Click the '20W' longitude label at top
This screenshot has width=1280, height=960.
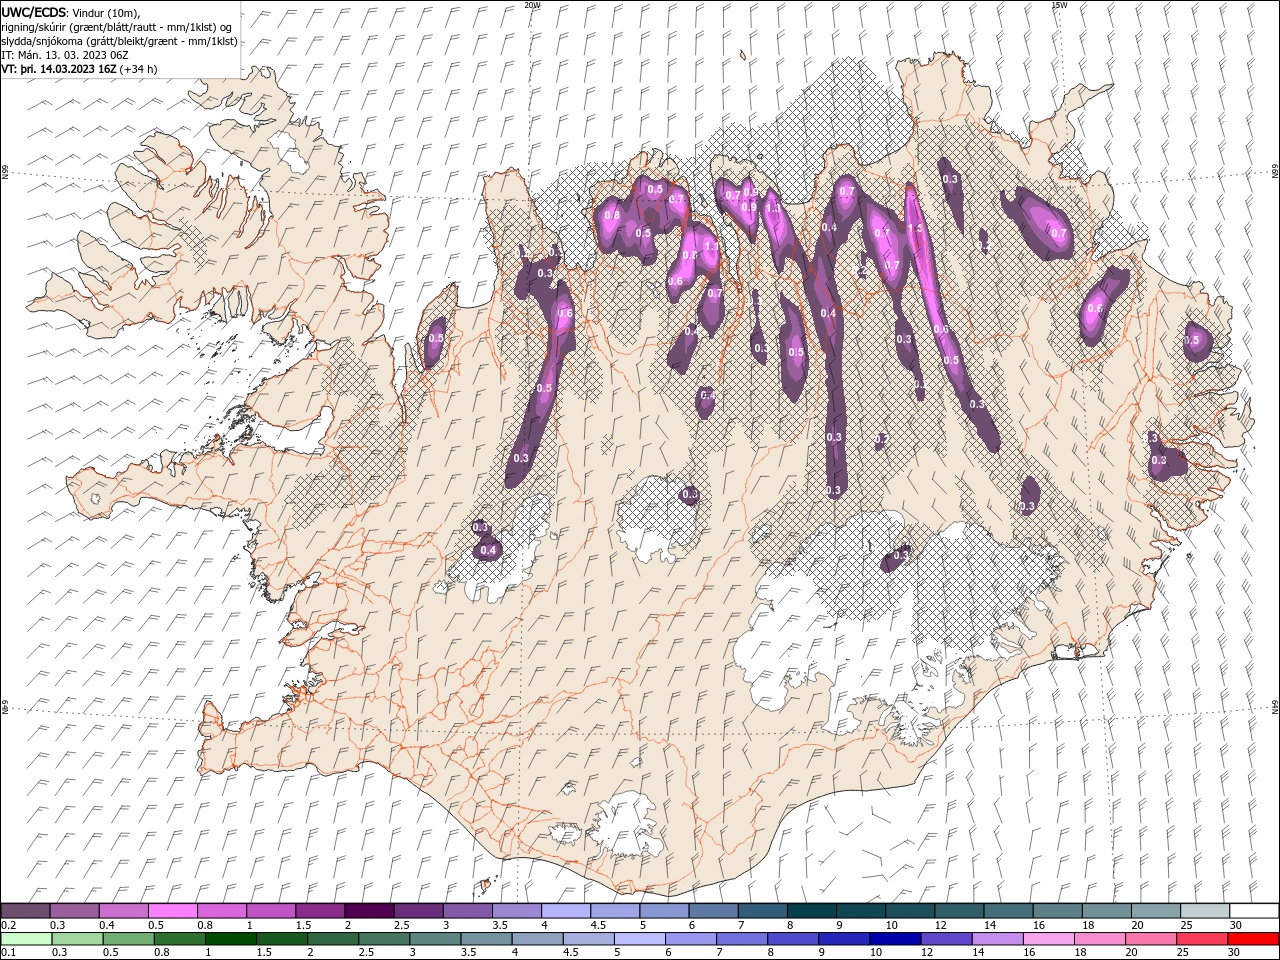tap(532, 4)
